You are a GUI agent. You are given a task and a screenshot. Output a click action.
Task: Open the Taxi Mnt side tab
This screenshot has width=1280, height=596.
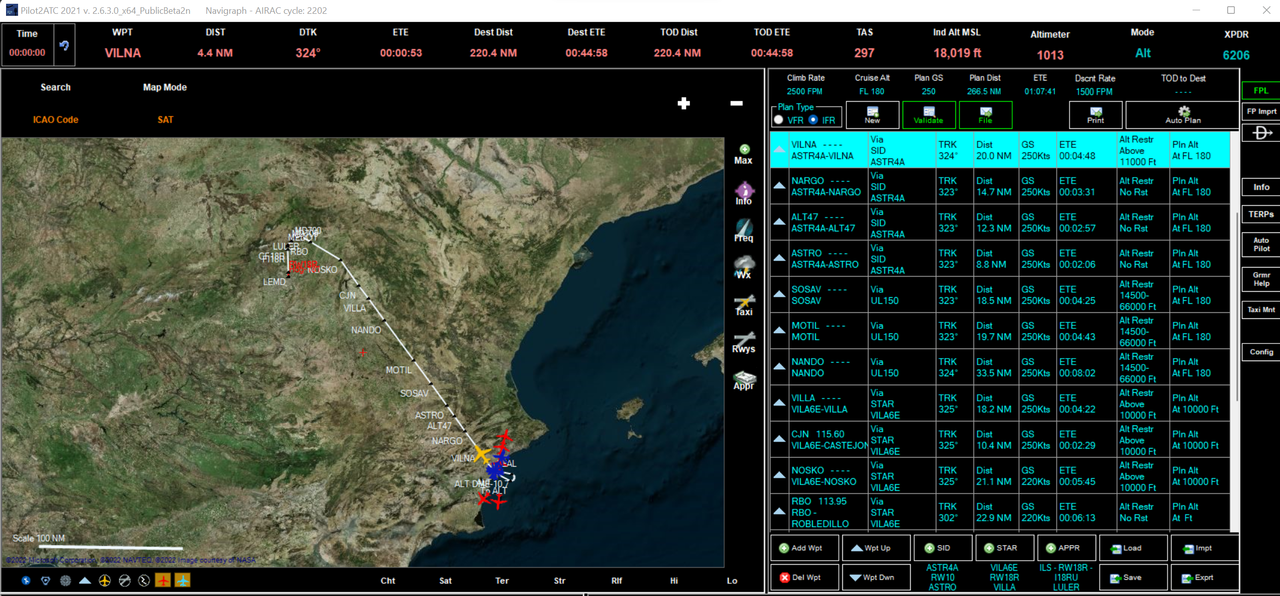(1261, 310)
